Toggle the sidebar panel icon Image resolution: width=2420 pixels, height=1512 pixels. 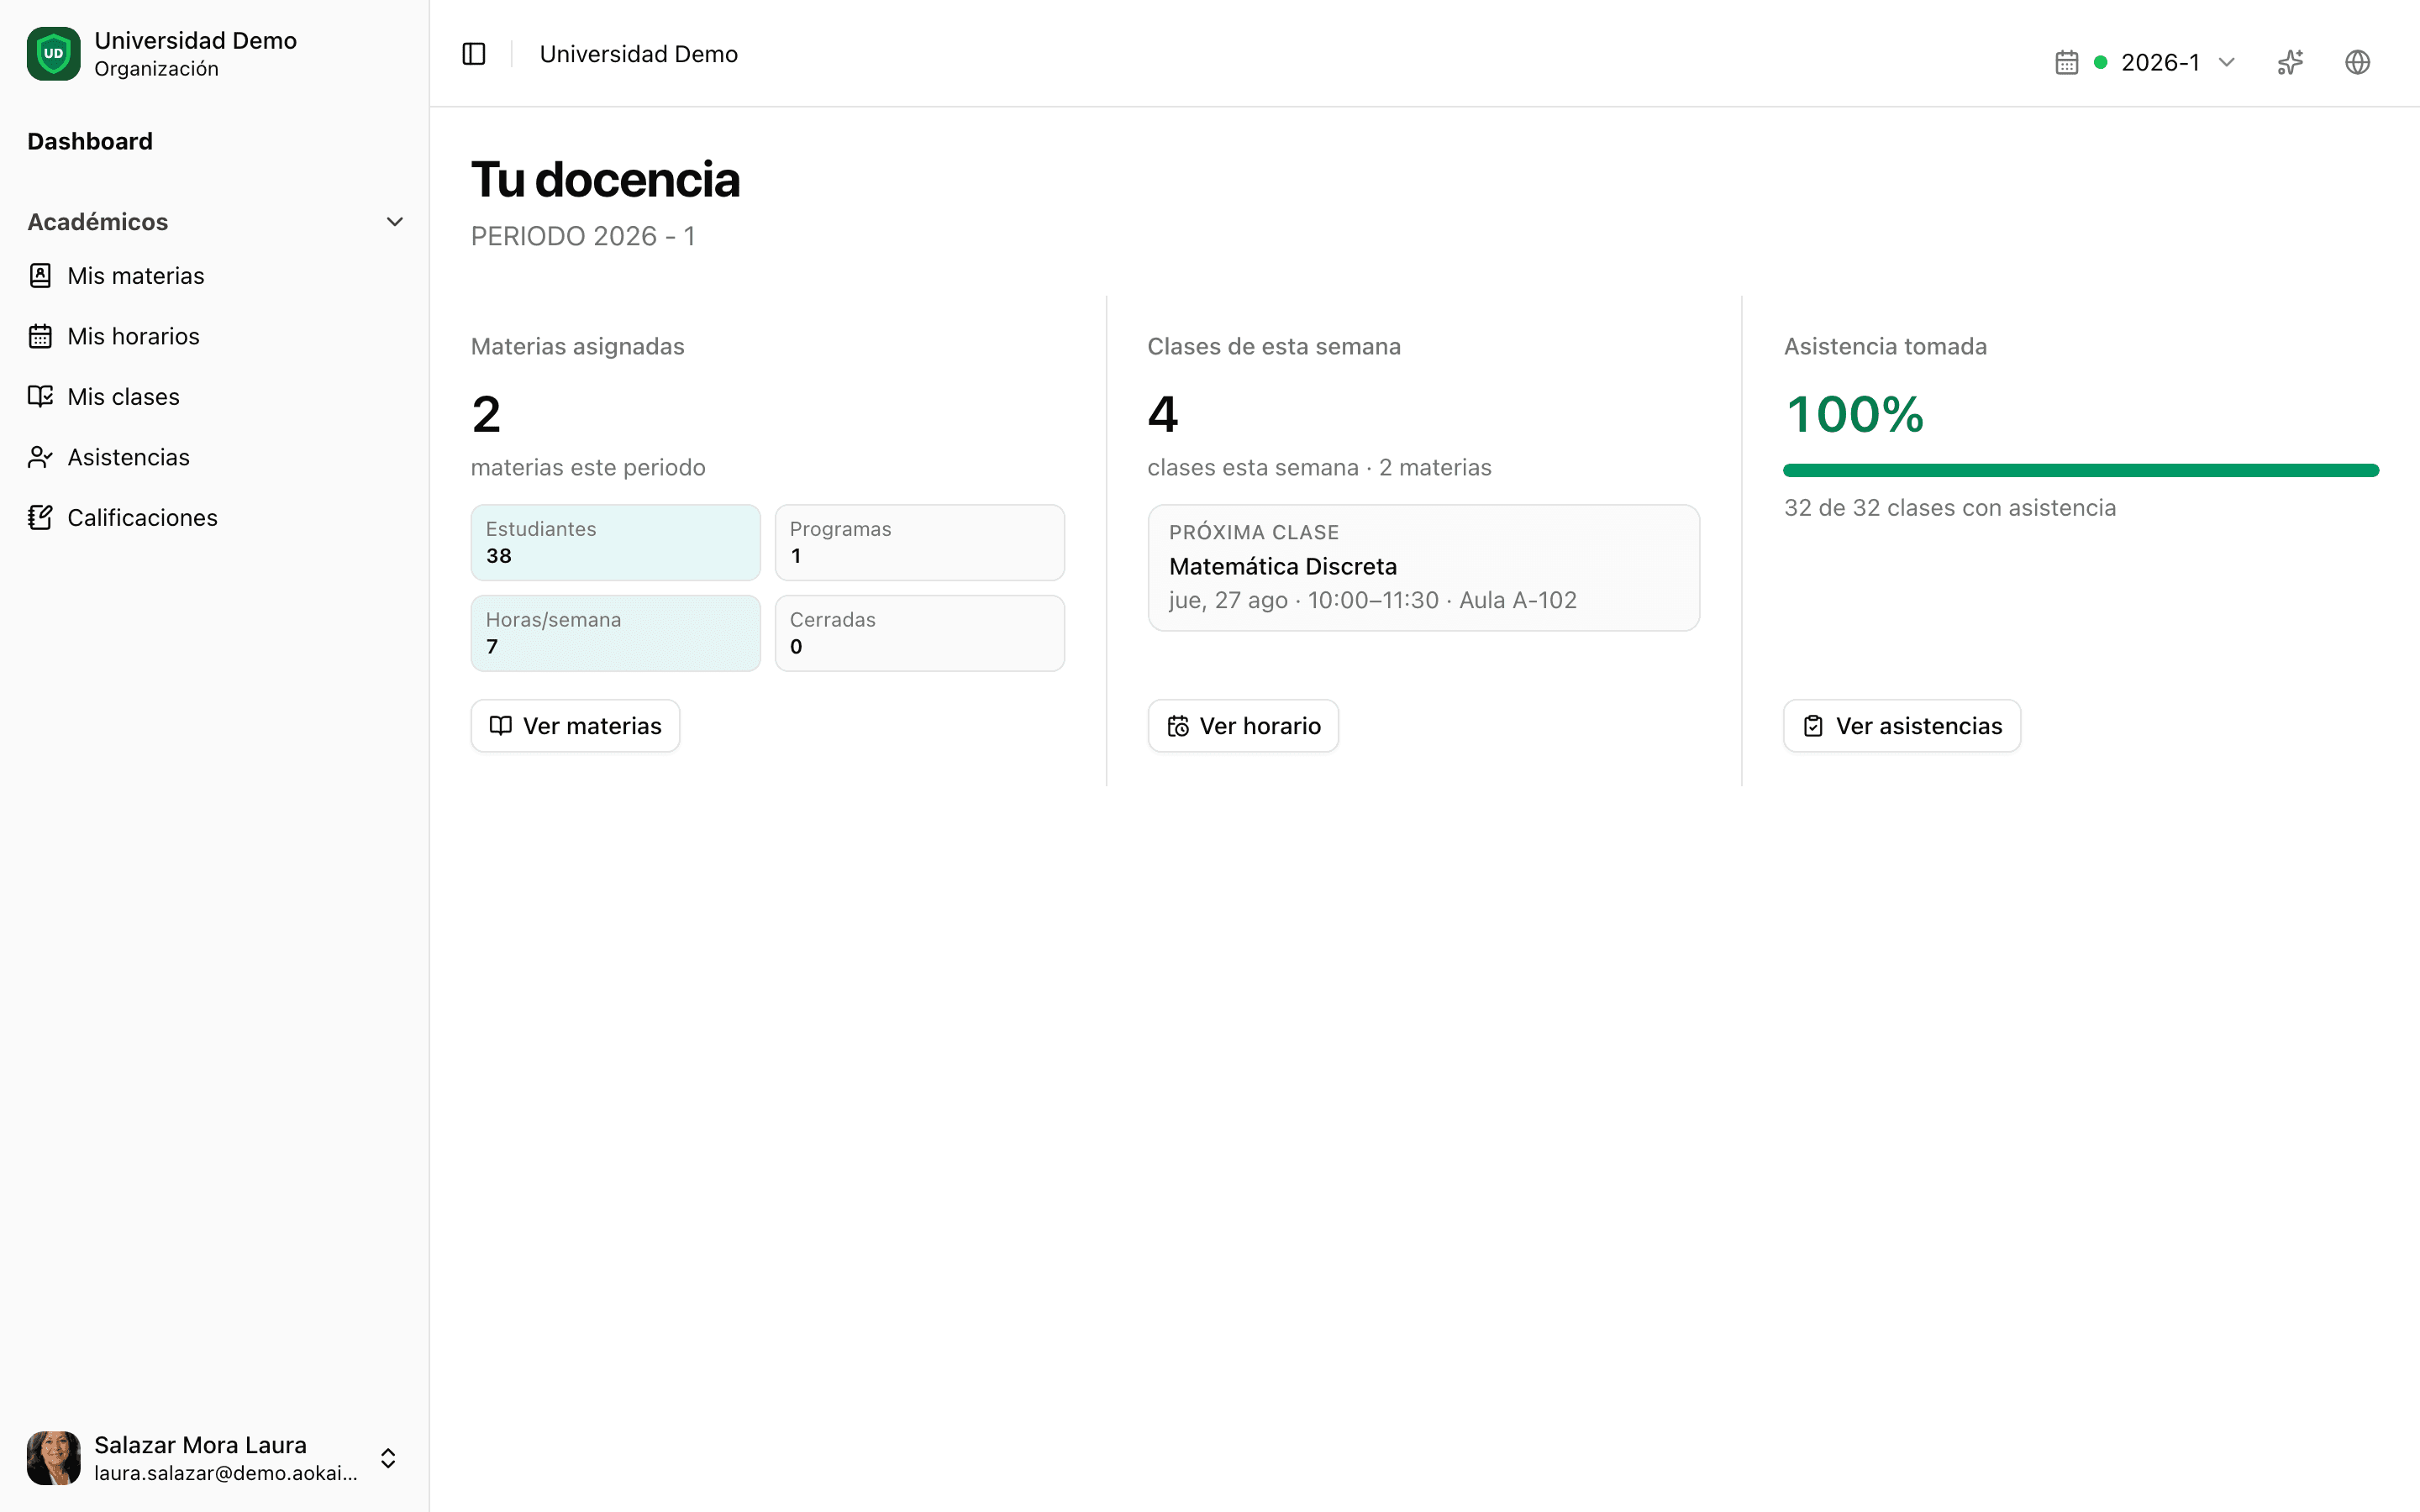pos(474,54)
